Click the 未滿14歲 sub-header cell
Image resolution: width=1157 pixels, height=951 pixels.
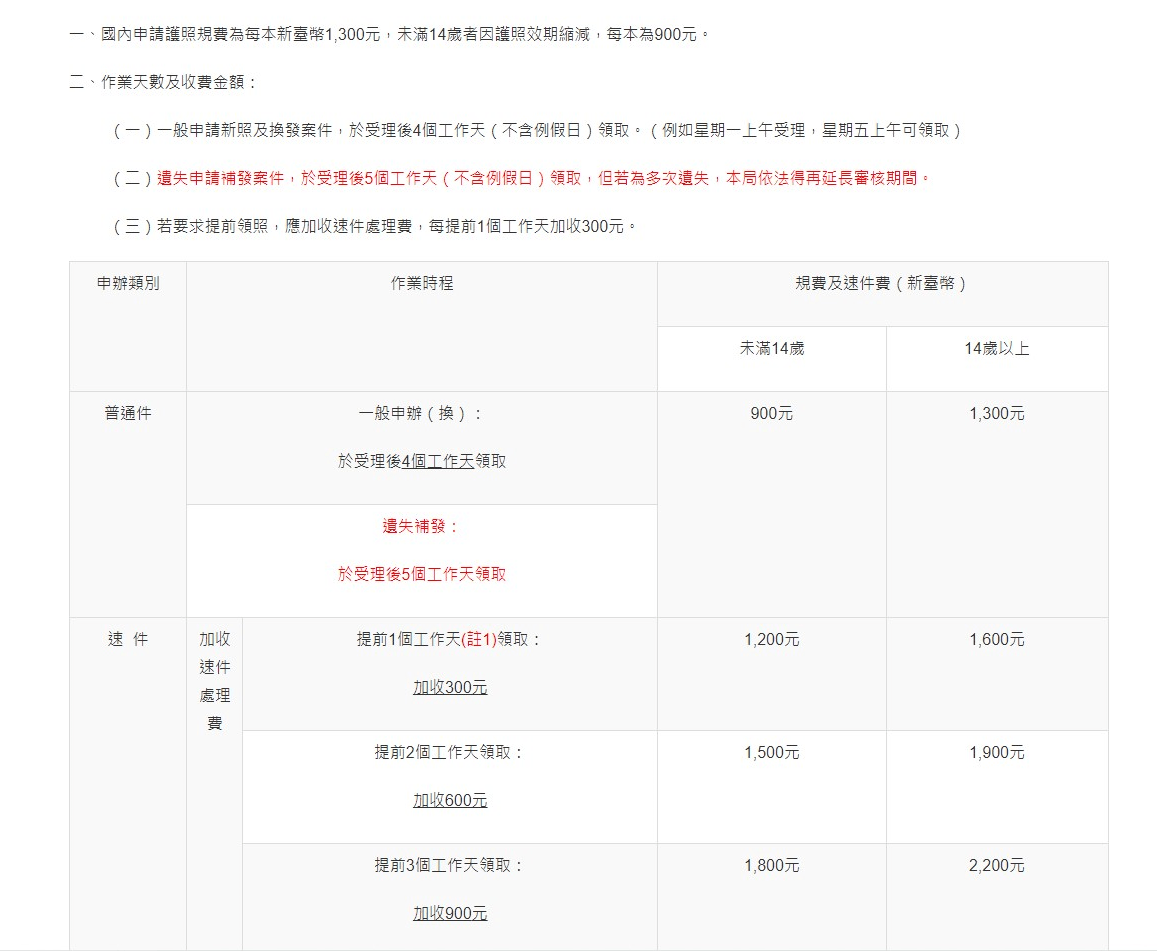coord(771,349)
